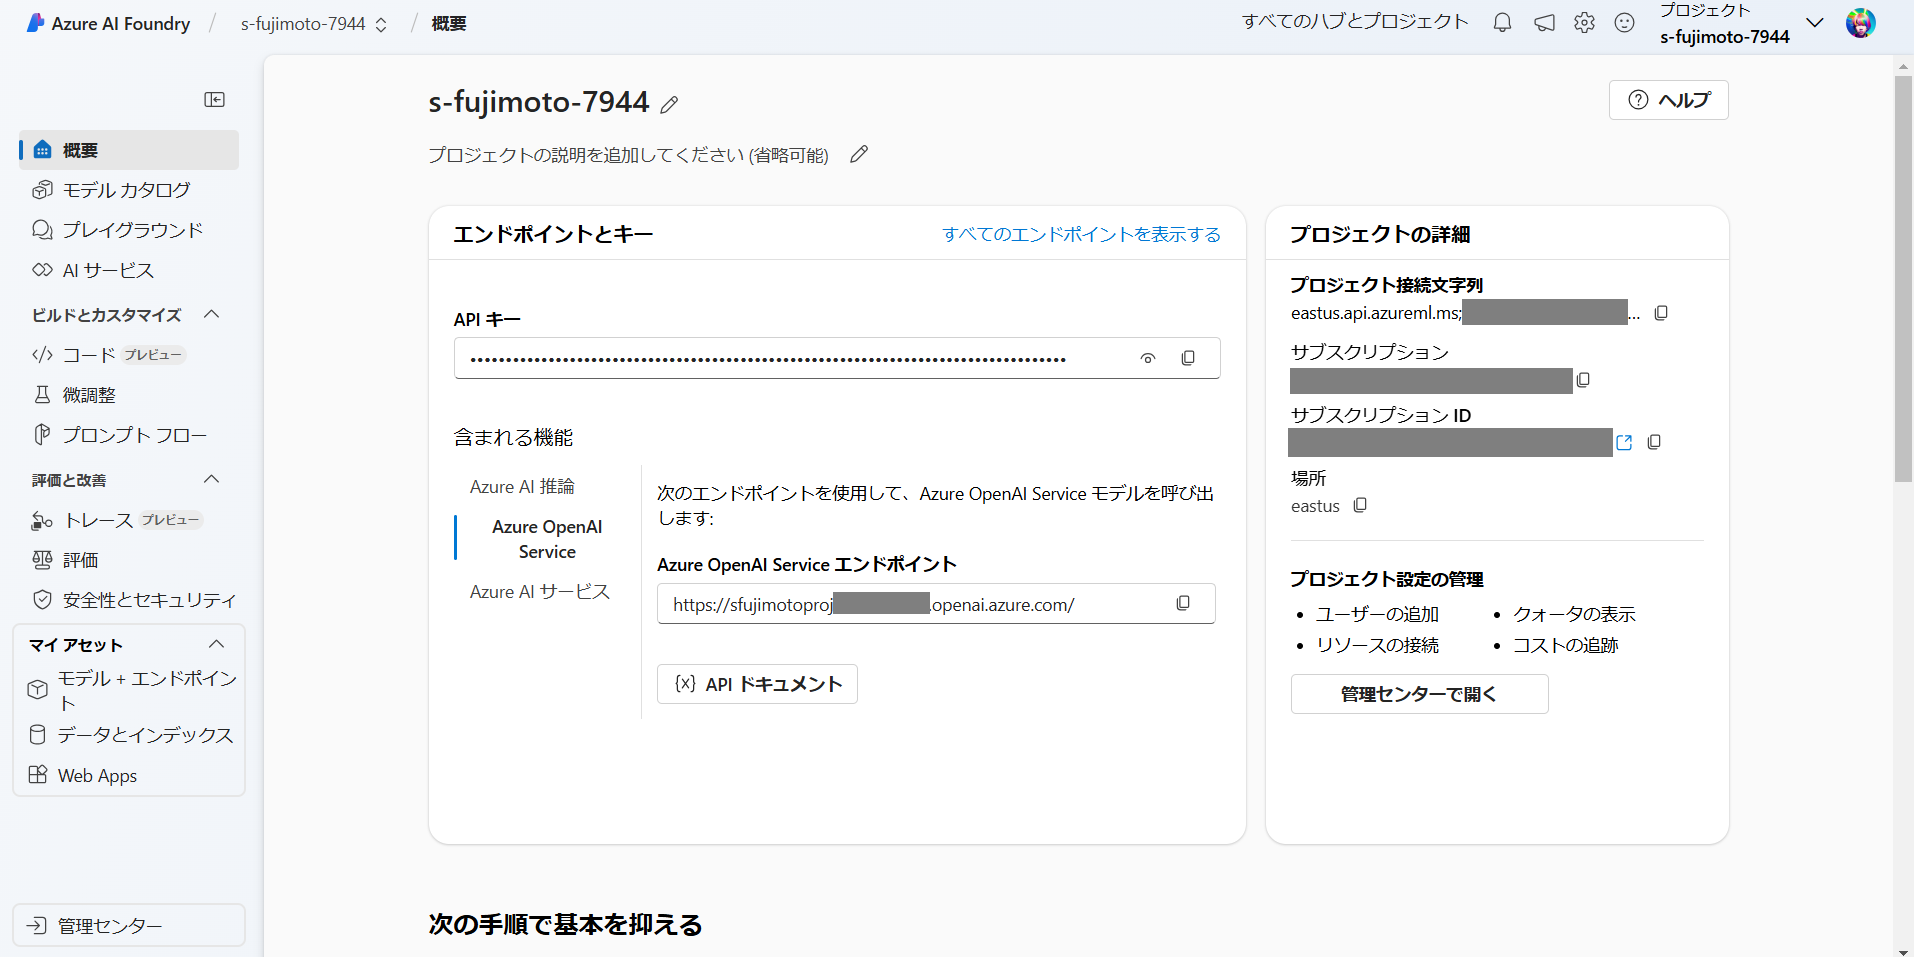Edit the project name with pencil icon

[670, 104]
